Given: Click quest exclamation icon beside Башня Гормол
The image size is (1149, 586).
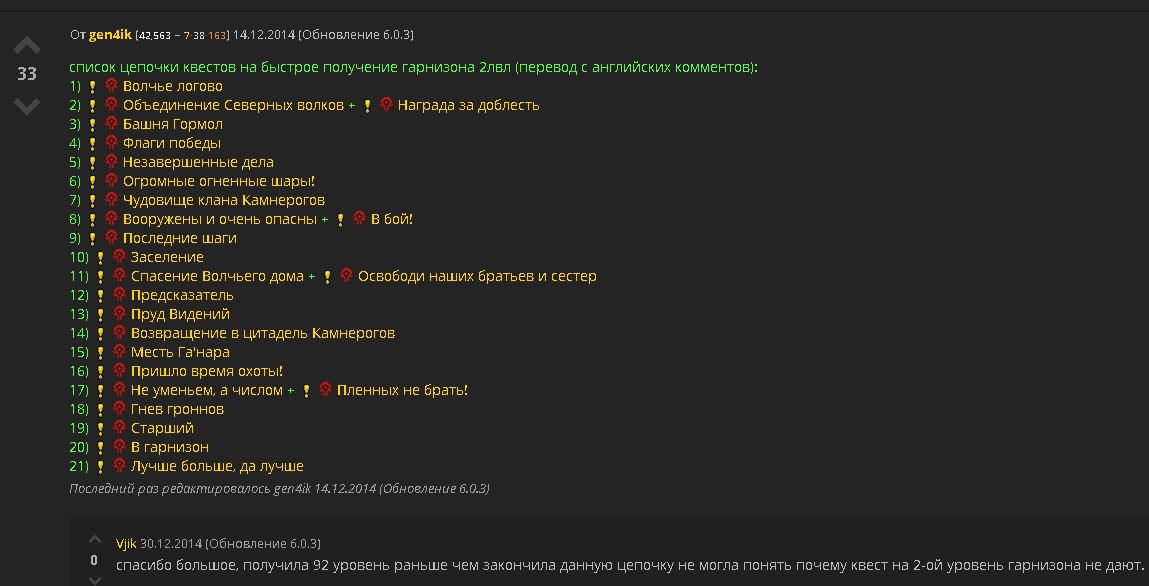Looking at the screenshot, I should (x=92, y=125).
